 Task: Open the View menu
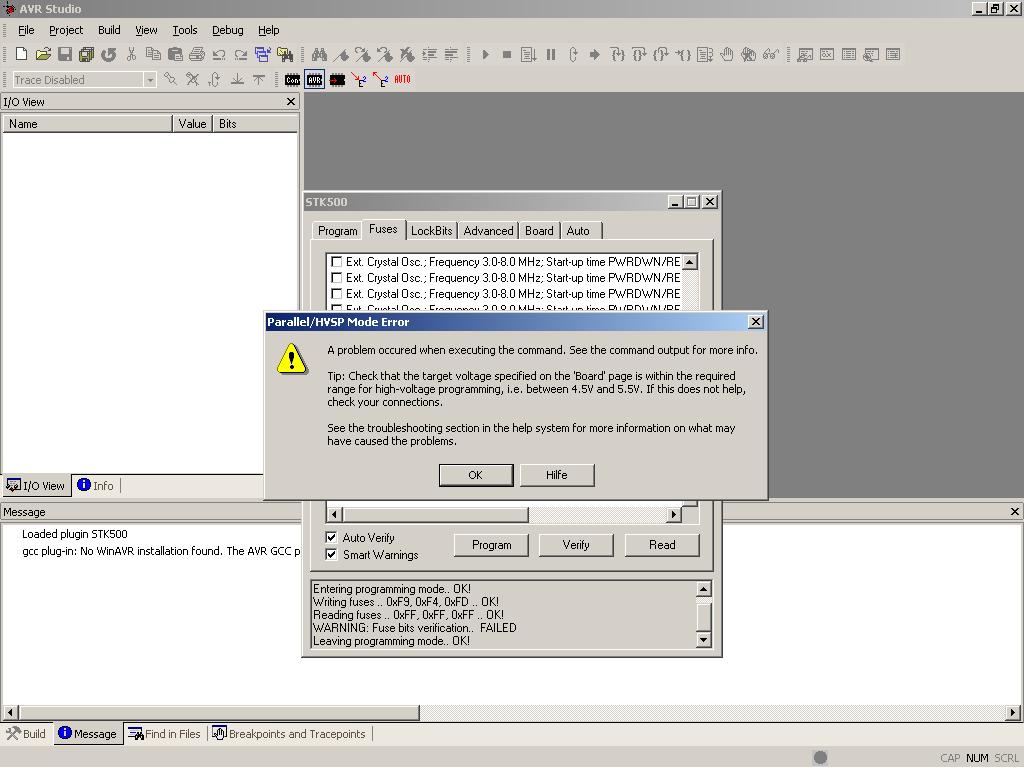click(x=146, y=30)
